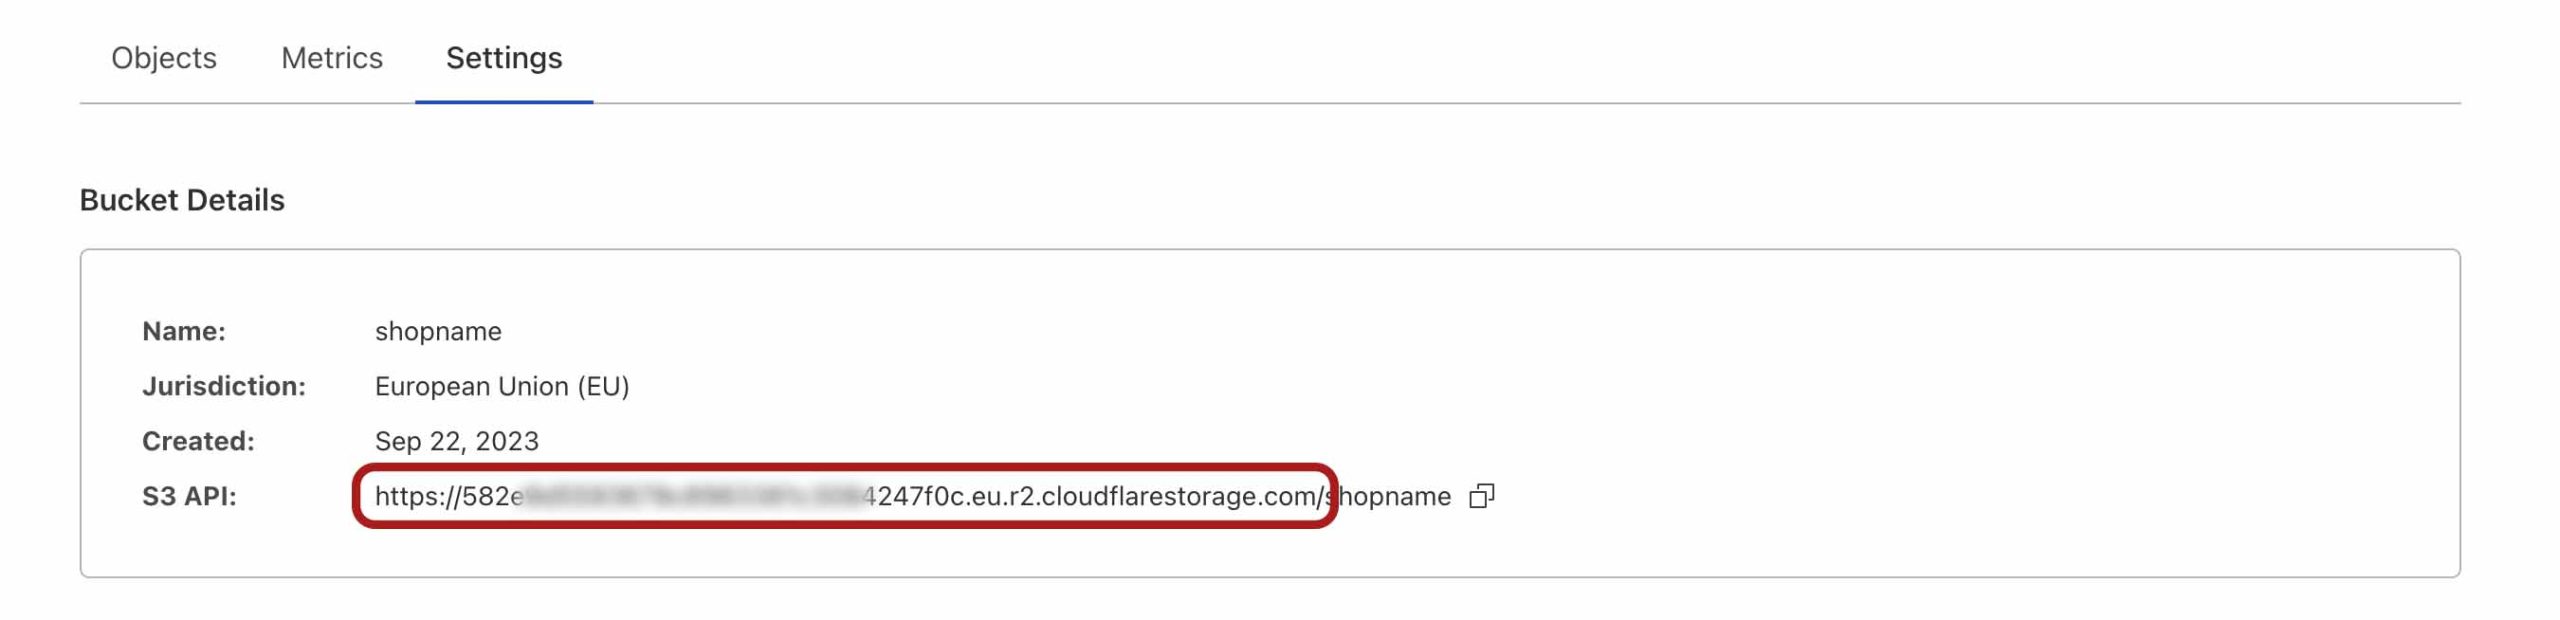Click the 'Name:' field label
2560x620 pixels.
(x=184, y=331)
